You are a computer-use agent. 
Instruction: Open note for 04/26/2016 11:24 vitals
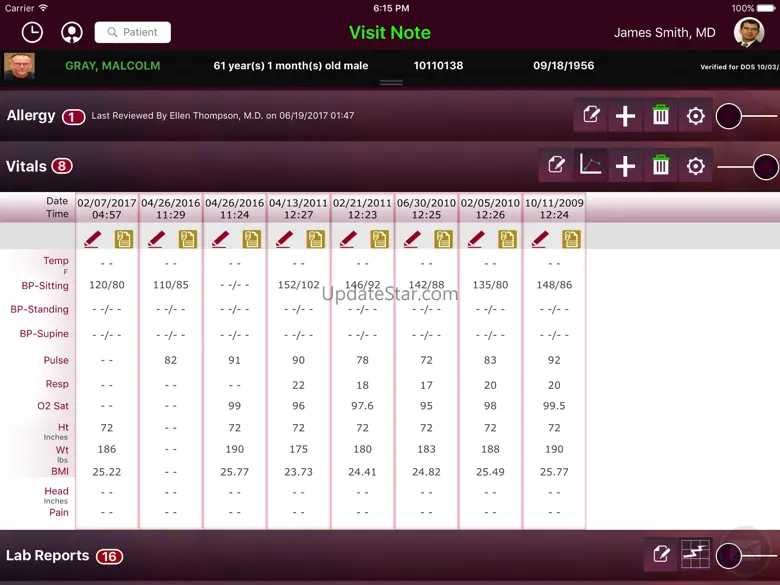pyautogui.click(x=252, y=239)
